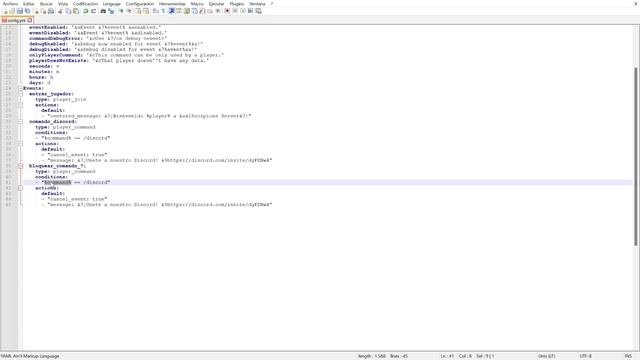The height and width of the screenshot is (360, 640).
Task: Click the 'YAML Ain't Markup Language' status field
Action: click(30, 356)
